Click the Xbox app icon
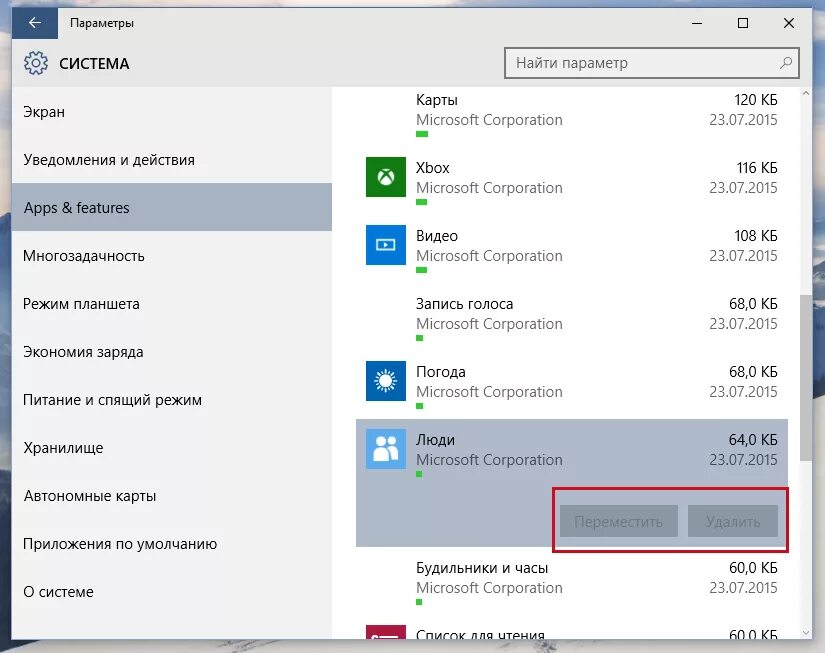 [x=386, y=177]
